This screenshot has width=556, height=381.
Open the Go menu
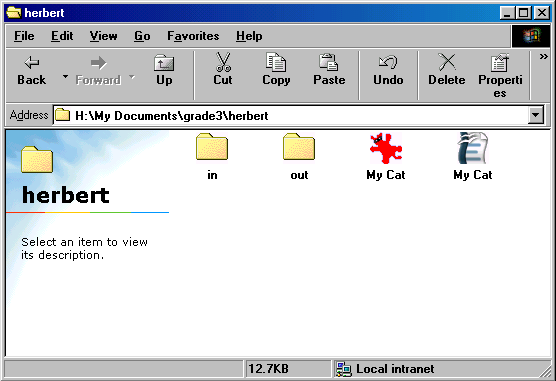(x=142, y=36)
